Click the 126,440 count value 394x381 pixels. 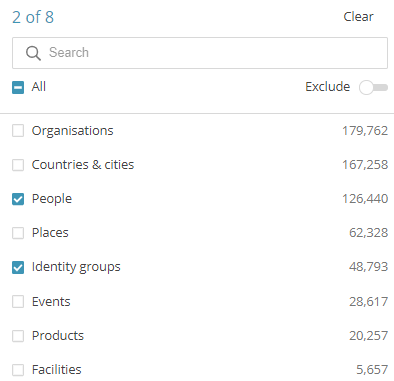point(365,199)
